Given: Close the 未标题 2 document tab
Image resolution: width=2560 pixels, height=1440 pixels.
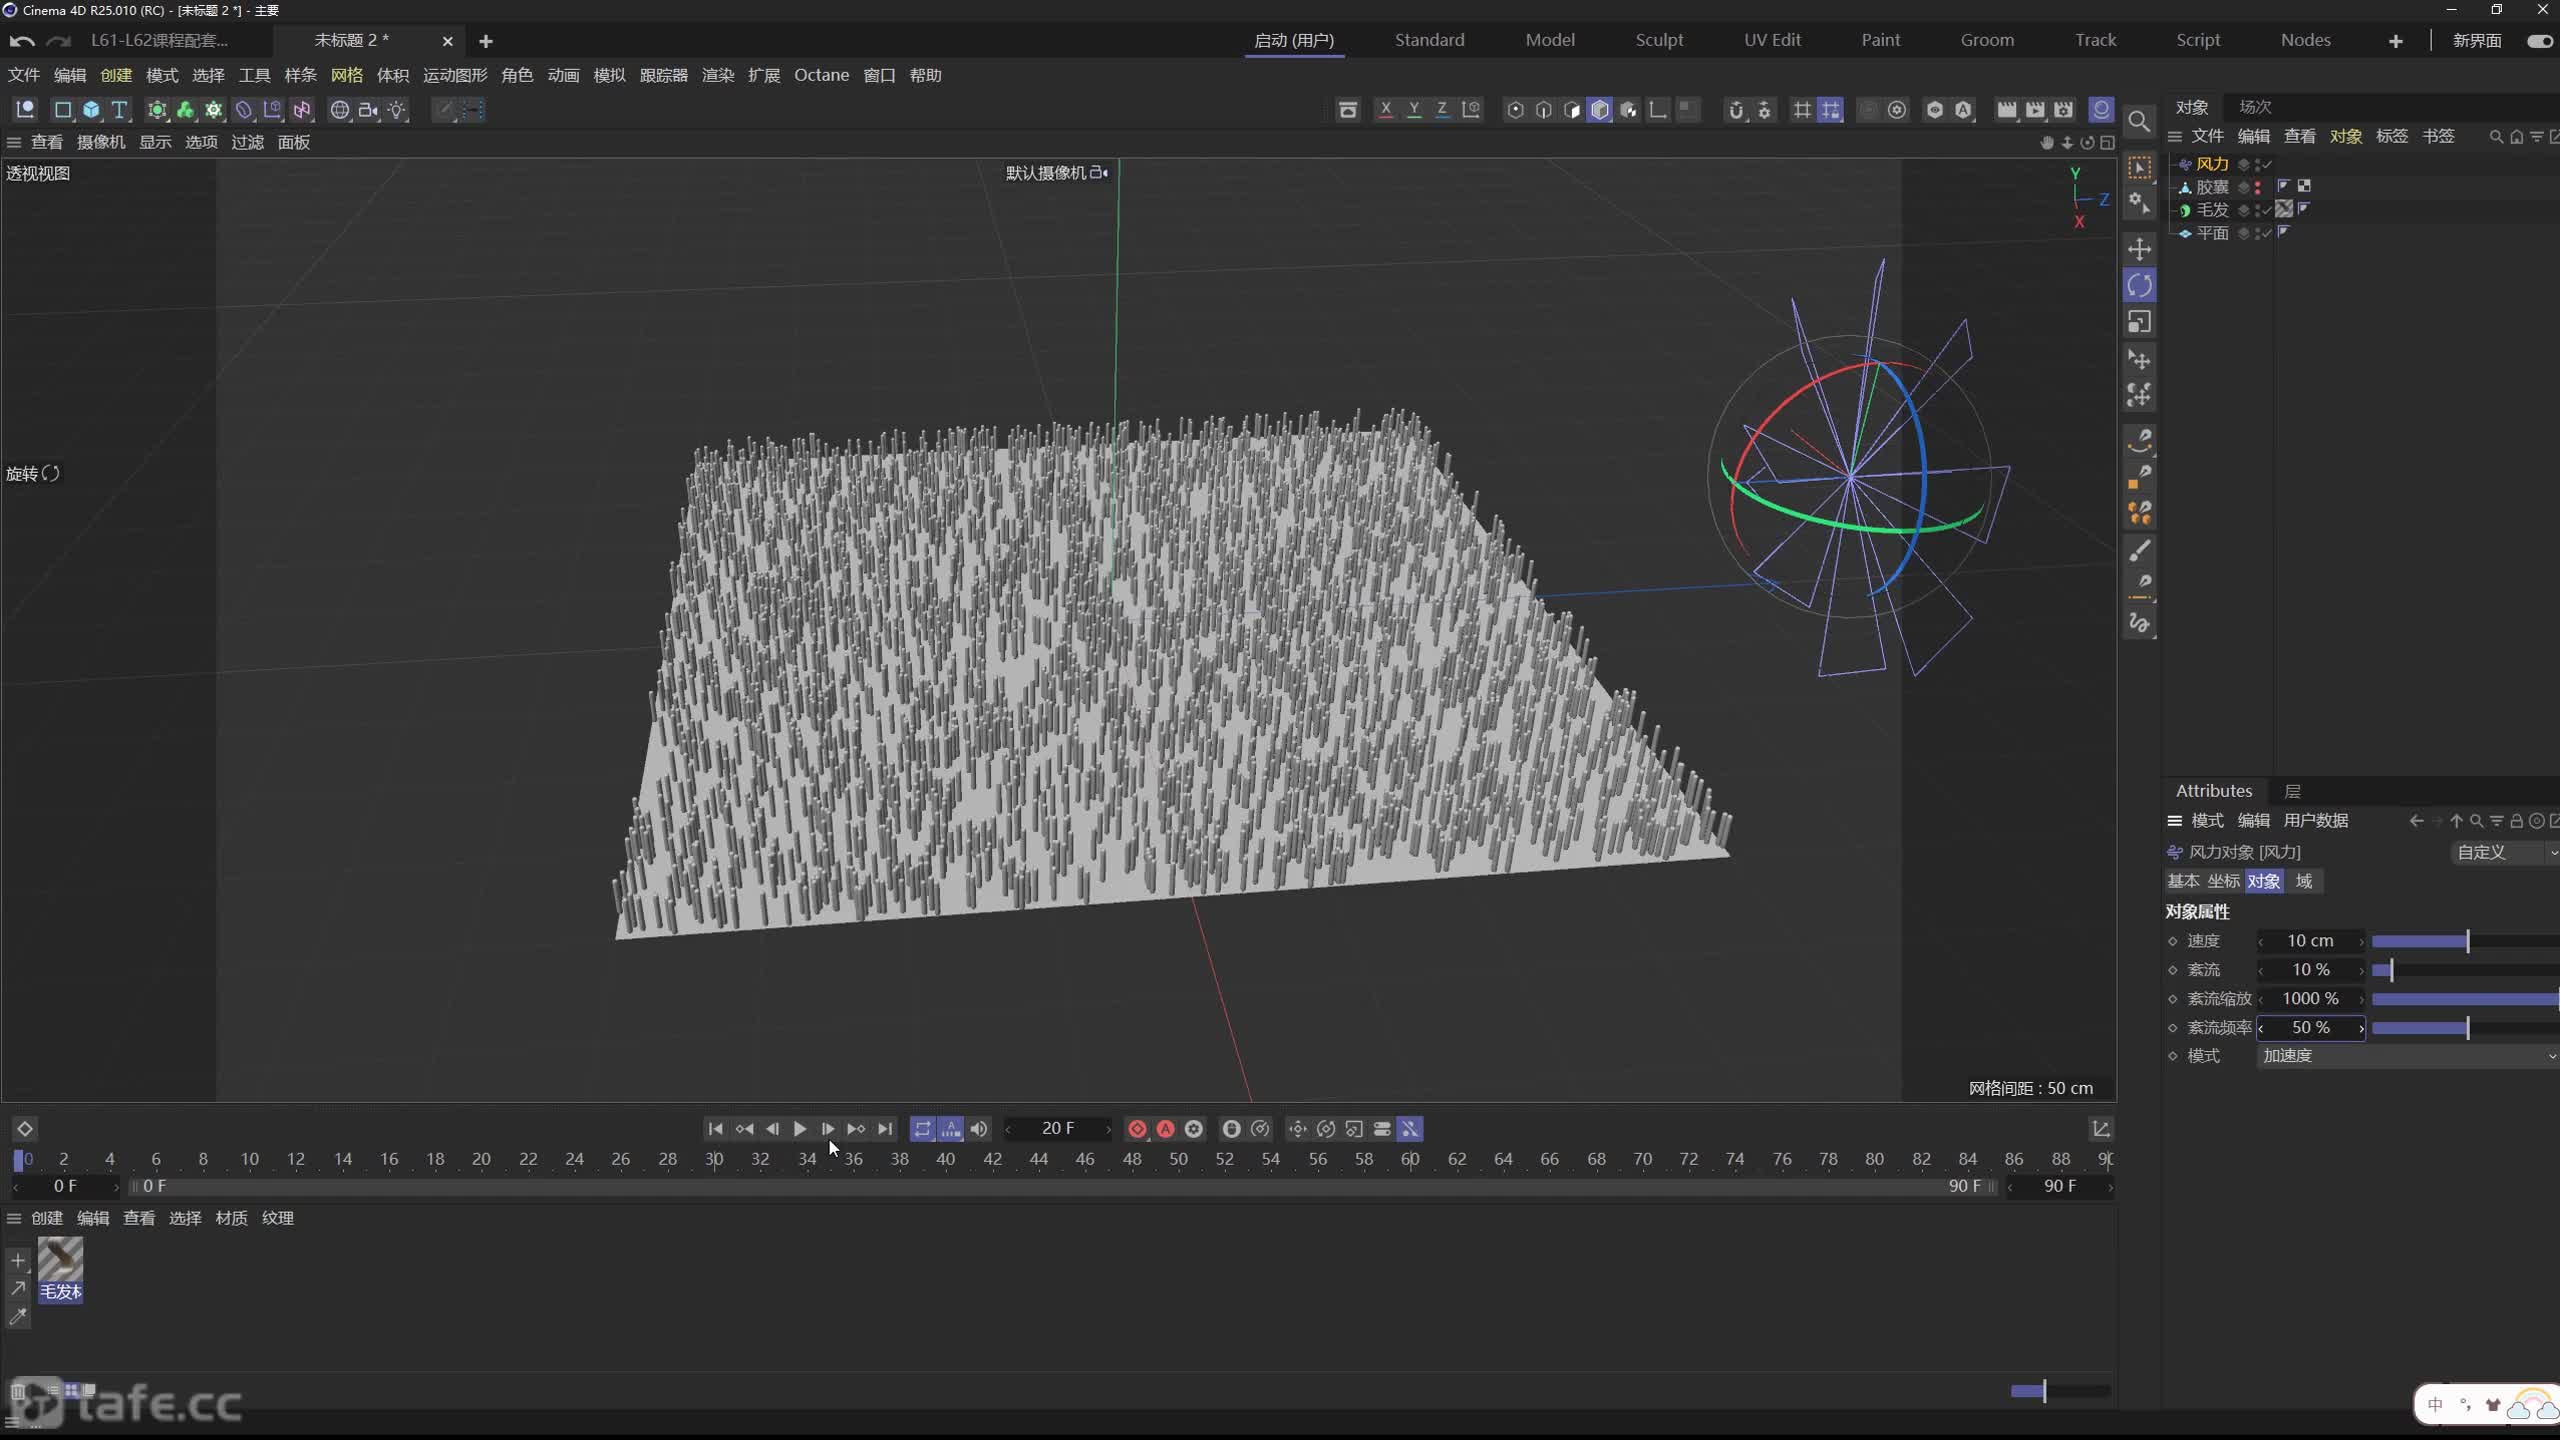Looking at the screenshot, I should pyautogui.click(x=447, y=41).
